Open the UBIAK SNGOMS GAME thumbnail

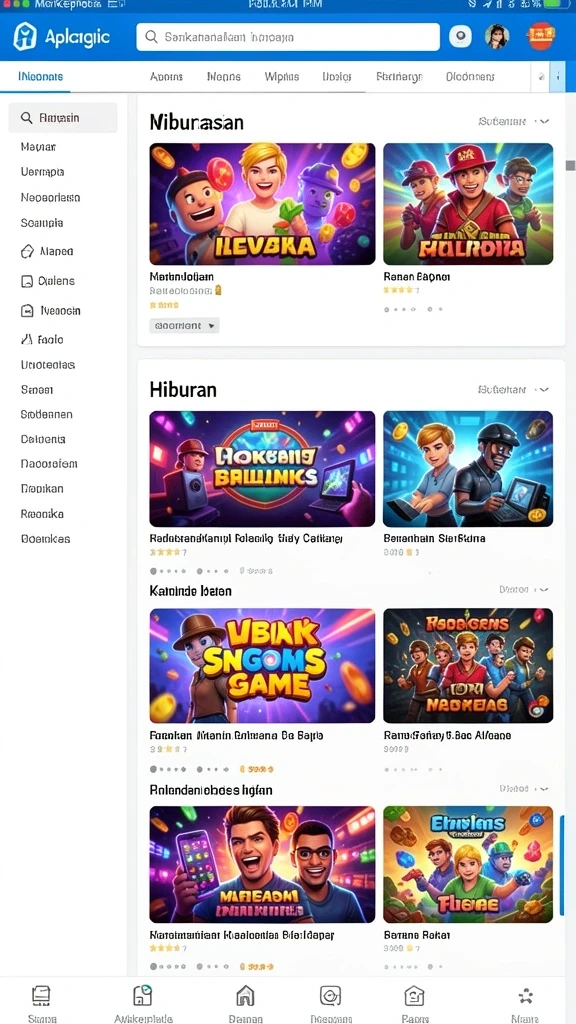[x=263, y=665]
